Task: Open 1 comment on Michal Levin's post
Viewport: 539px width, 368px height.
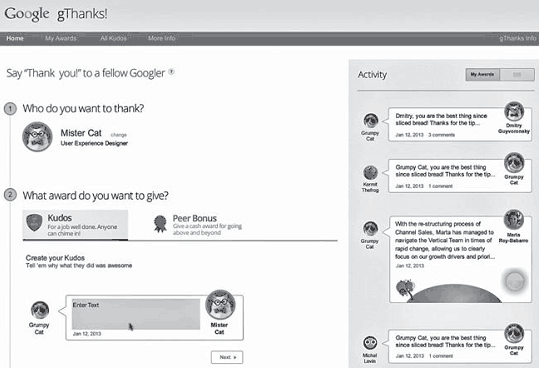Action: click(441, 356)
